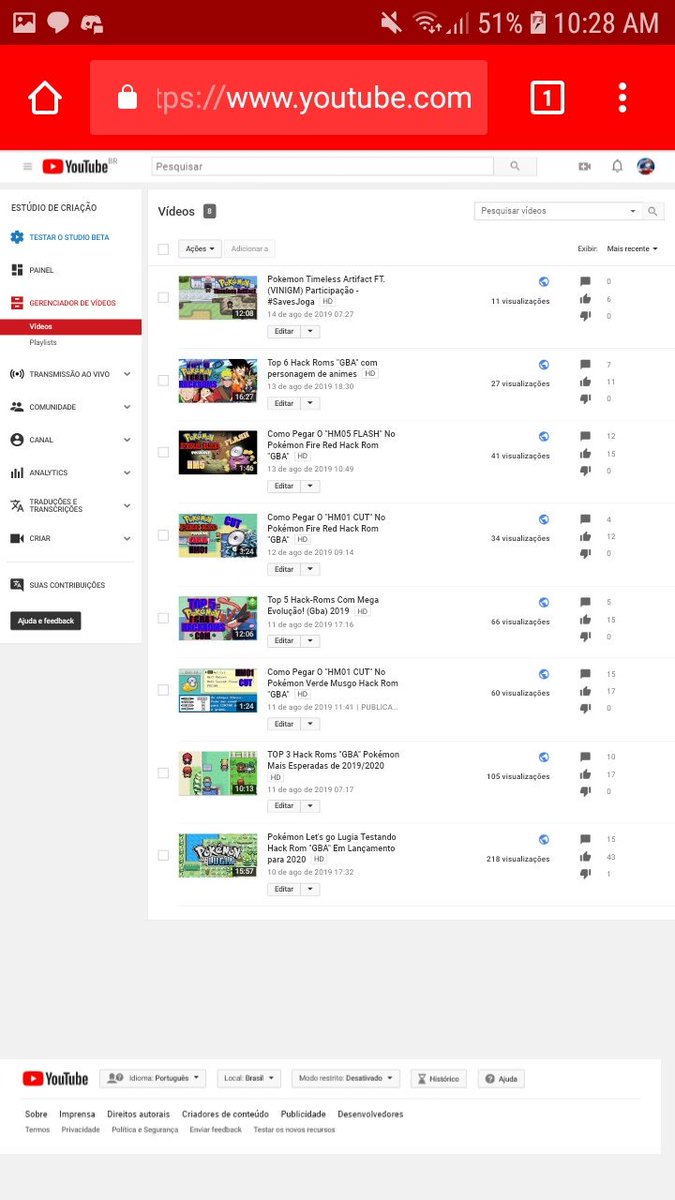Viewport: 675px width, 1200px height.
Task: Check the Pokemon Timeless Artifact video checkbox
Action: (163, 297)
